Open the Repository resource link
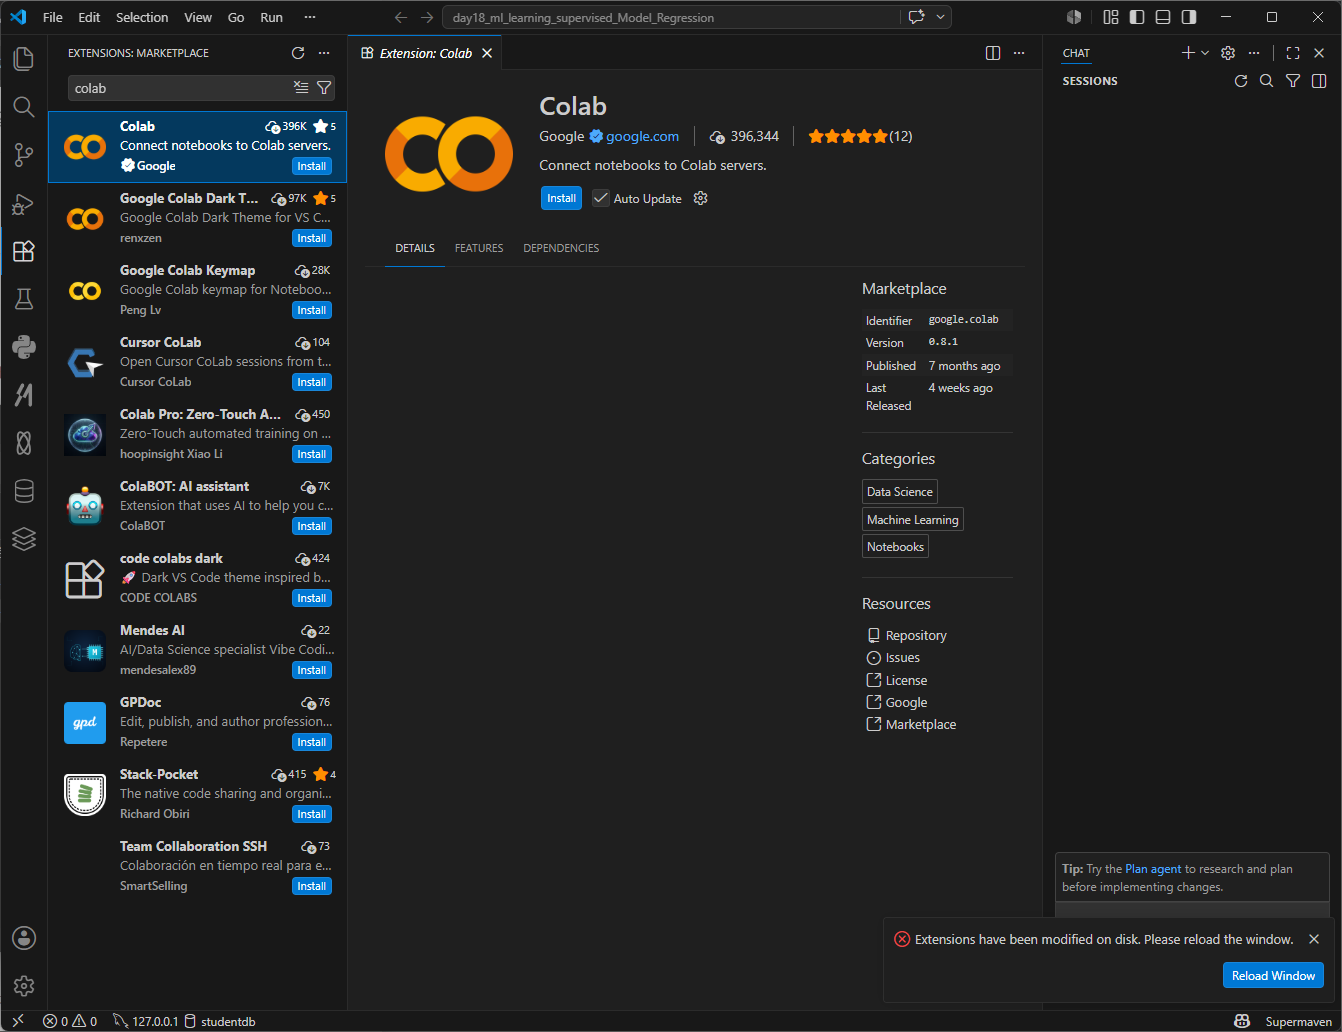Screen dimensions: 1342x1032 pos(916,635)
